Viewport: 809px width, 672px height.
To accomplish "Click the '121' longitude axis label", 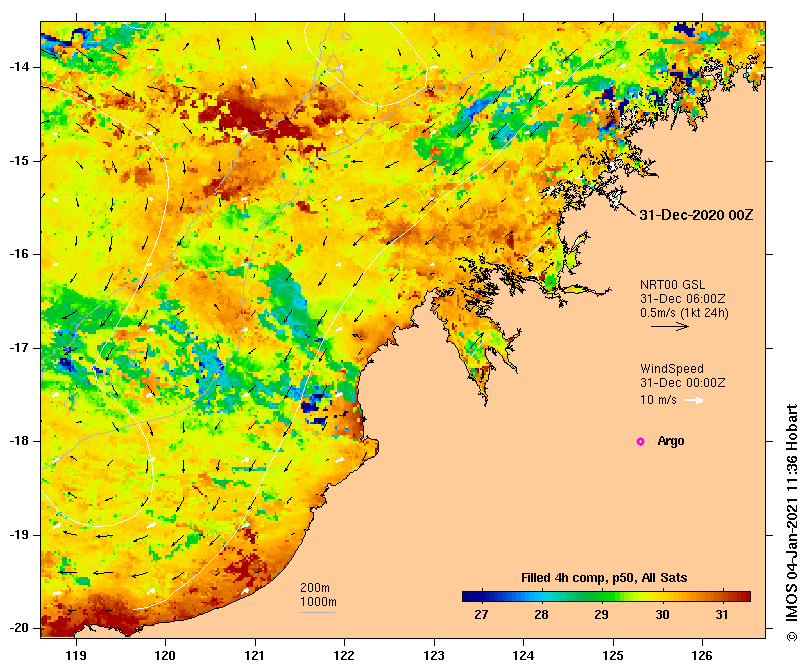I will click(255, 656).
